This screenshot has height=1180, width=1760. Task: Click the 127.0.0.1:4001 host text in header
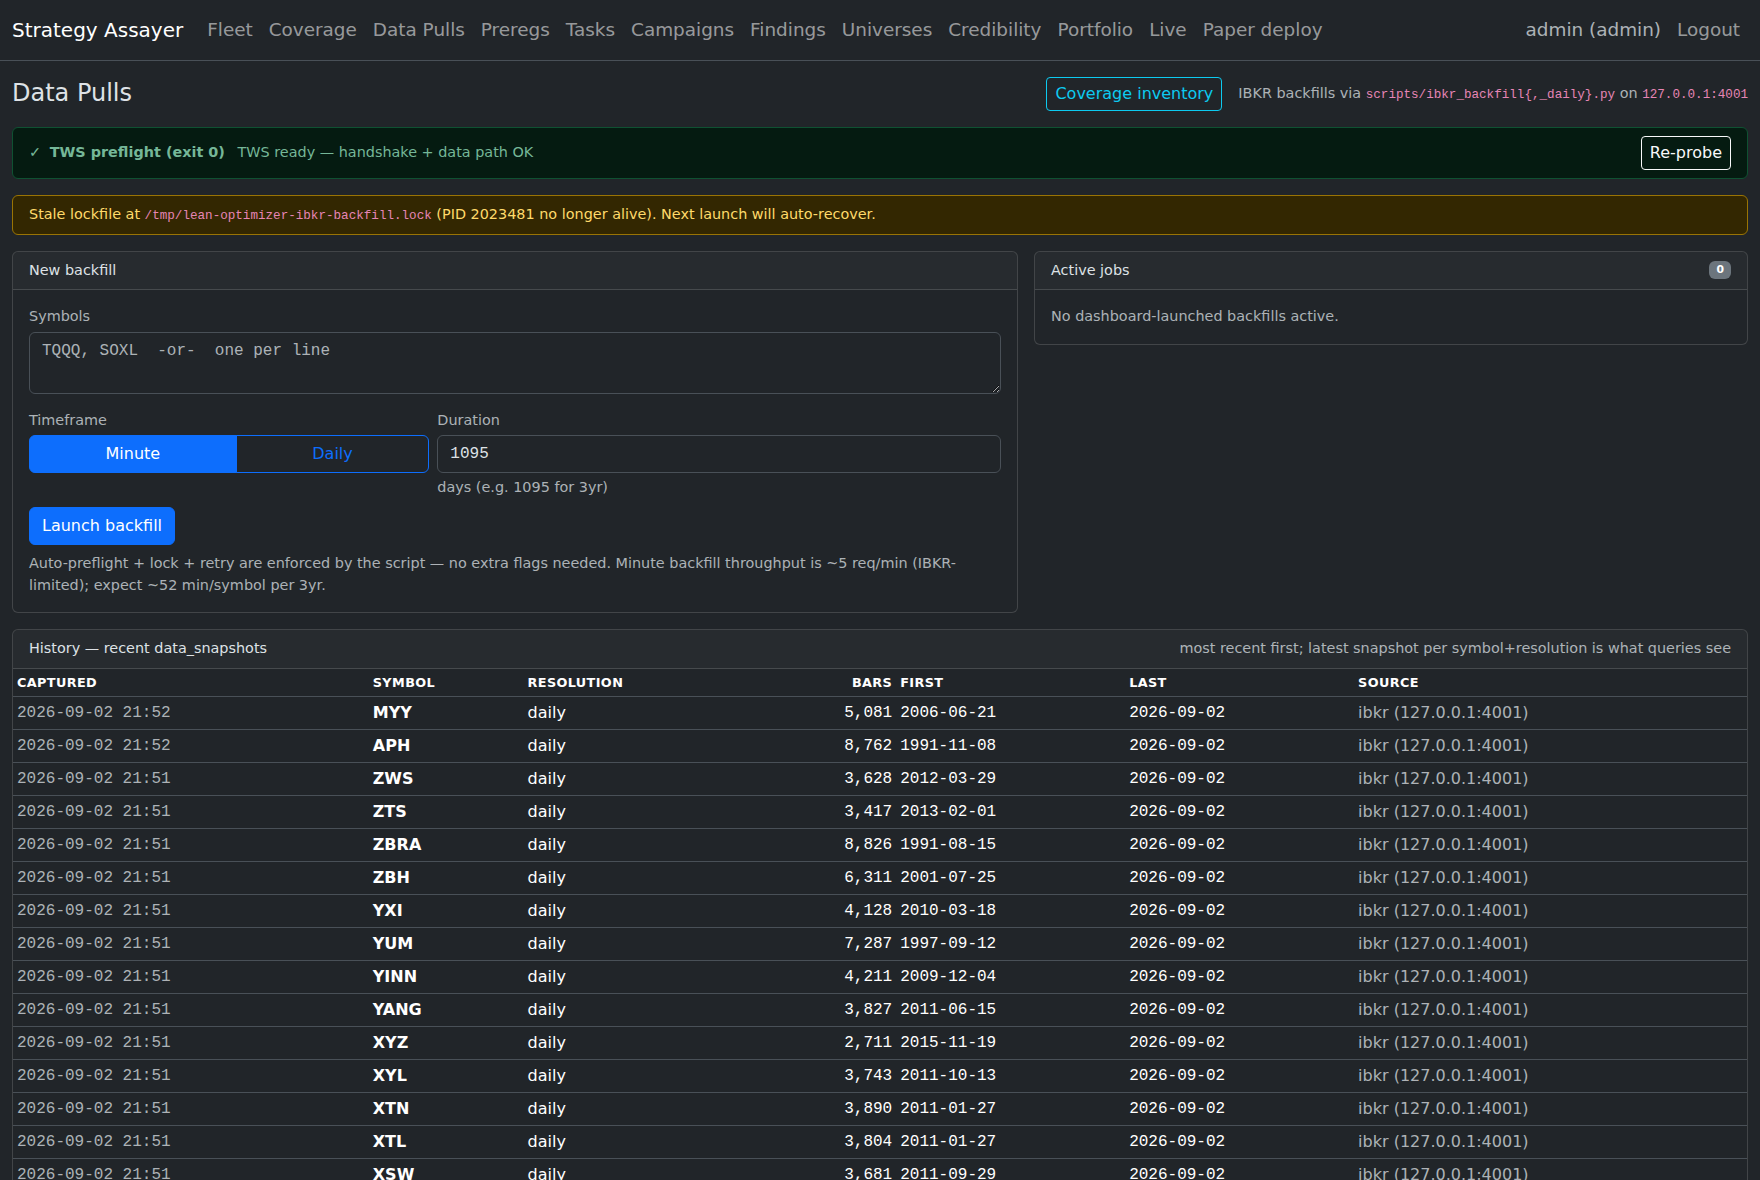point(1695,94)
